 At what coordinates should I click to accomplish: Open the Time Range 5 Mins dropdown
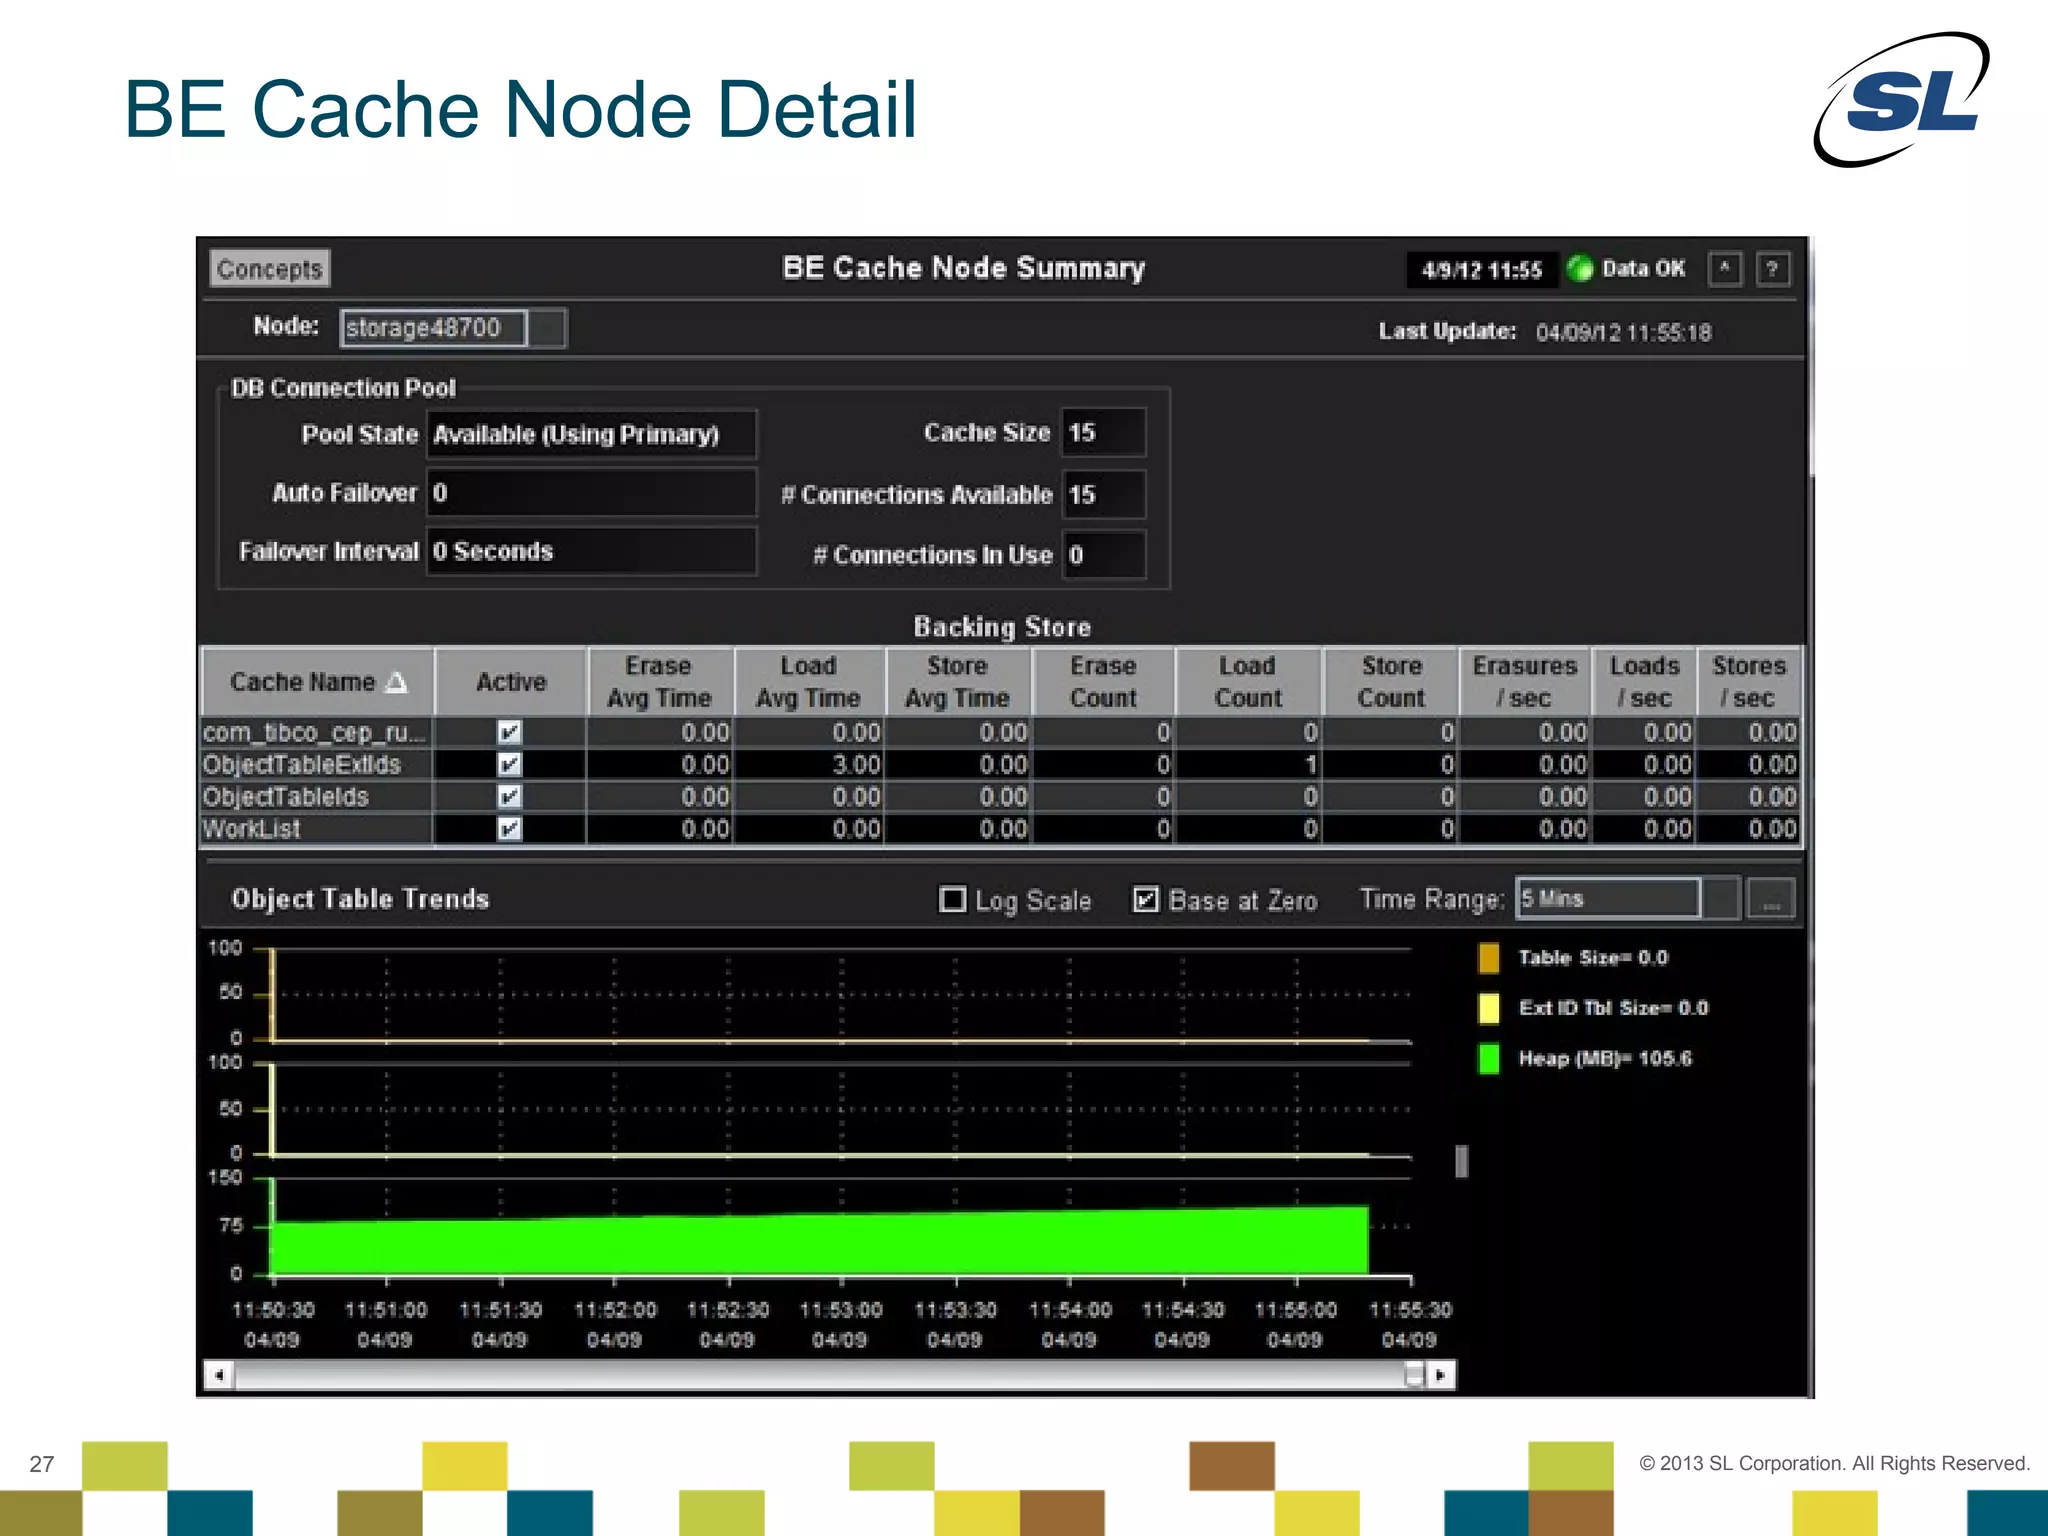(1608, 898)
